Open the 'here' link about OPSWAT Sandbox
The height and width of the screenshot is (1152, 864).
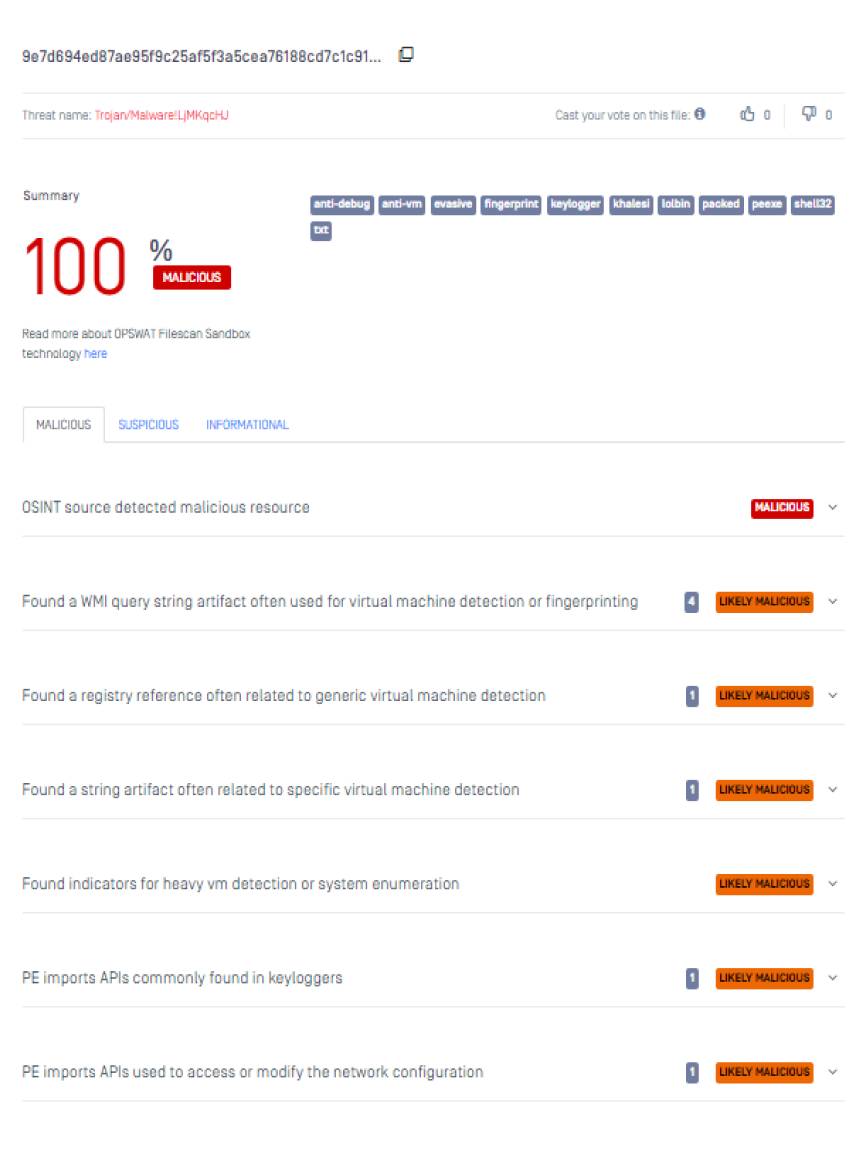(x=95, y=354)
